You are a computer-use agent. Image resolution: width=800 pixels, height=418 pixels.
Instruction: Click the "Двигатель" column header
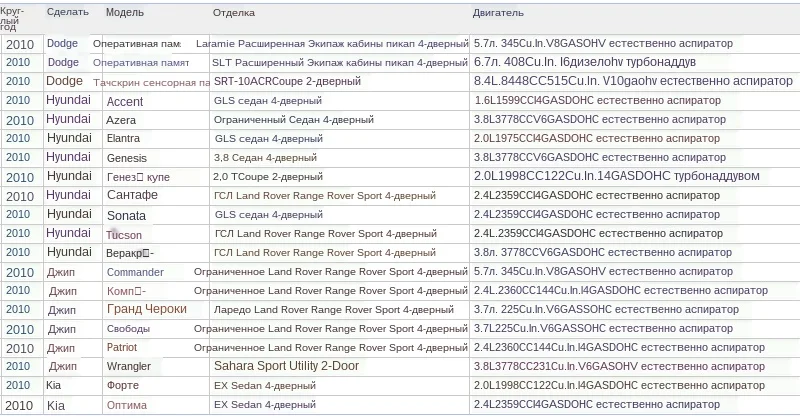pyautogui.click(x=498, y=13)
